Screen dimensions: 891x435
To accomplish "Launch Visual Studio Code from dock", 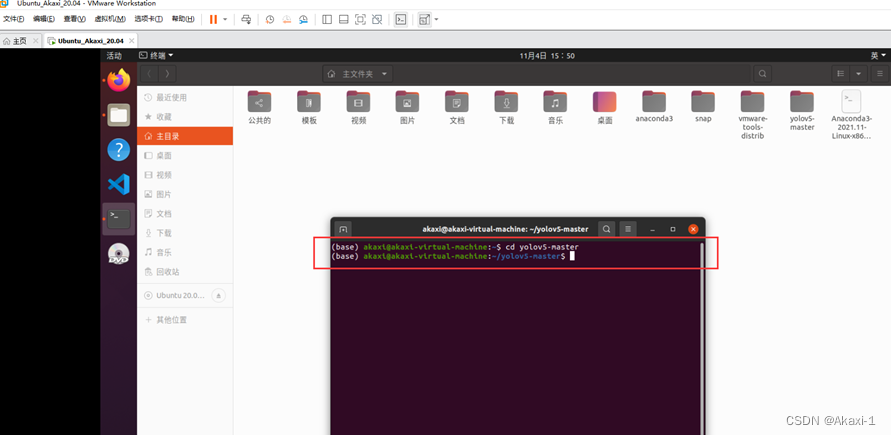I will point(119,184).
